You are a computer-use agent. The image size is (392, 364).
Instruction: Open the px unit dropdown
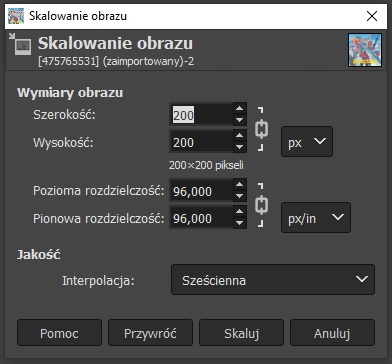pyautogui.click(x=307, y=142)
